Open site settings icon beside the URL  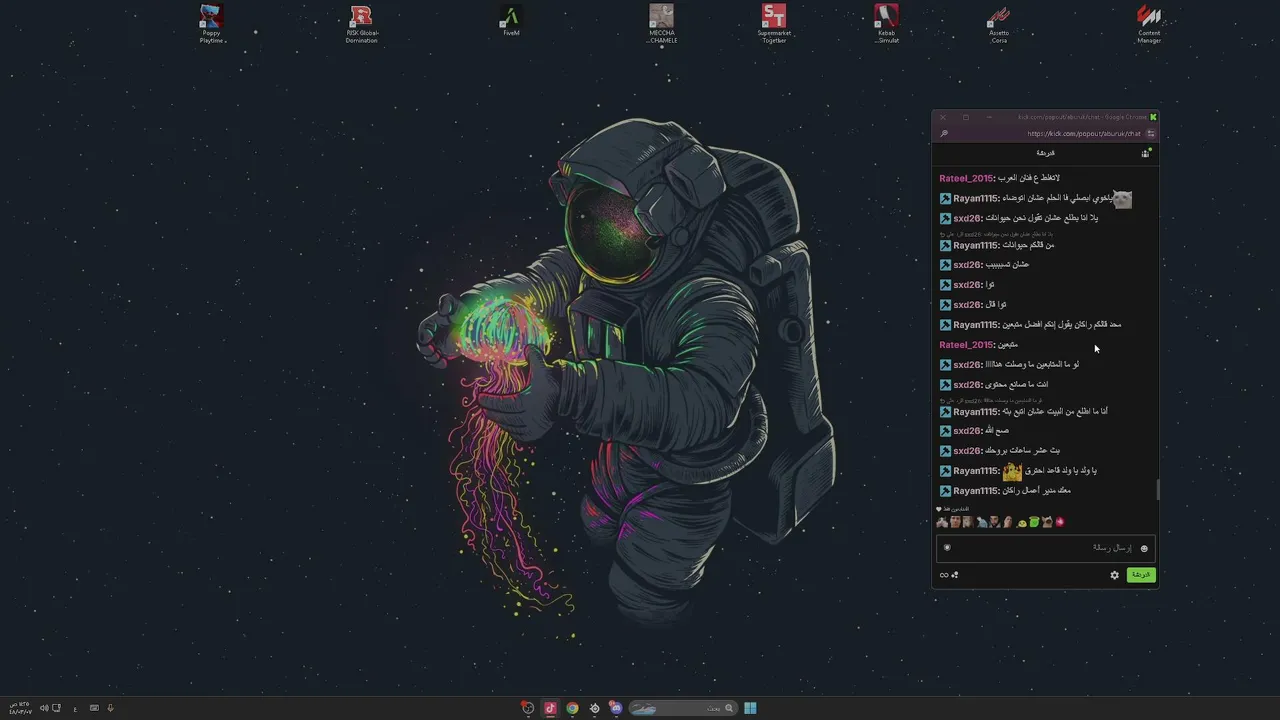[1151, 134]
